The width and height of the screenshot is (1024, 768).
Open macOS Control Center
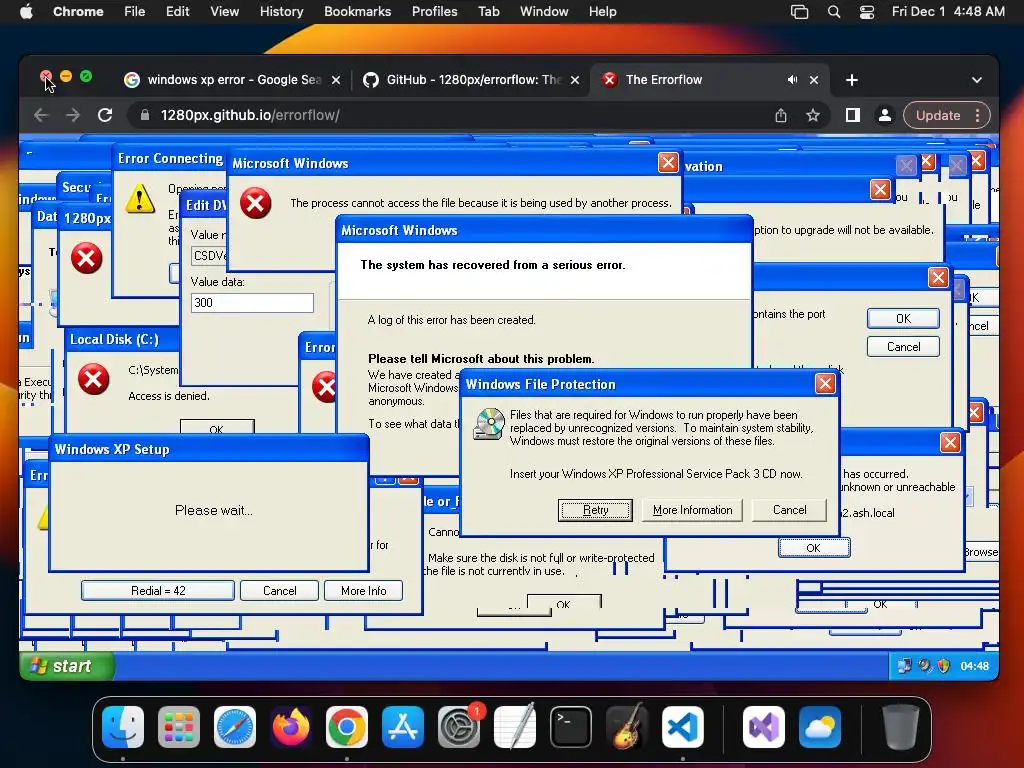point(867,12)
